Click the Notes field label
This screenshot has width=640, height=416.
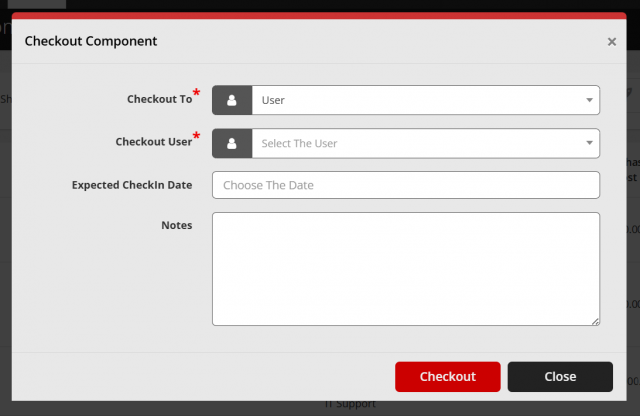(x=176, y=225)
